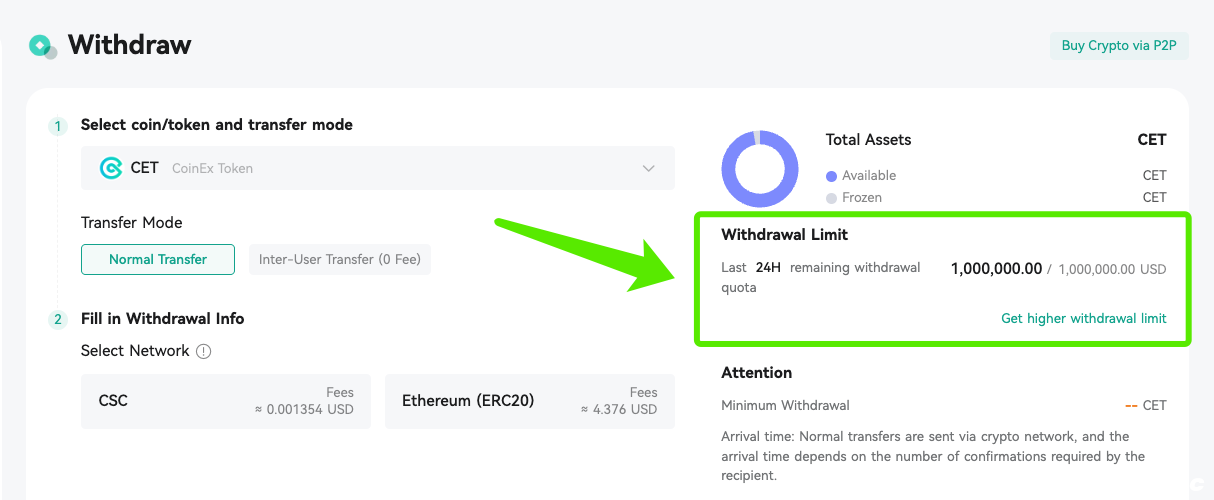This screenshot has width=1214, height=500.
Task: Switch to Inter-User Transfer (0 Fee)
Action: pos(340,259)
